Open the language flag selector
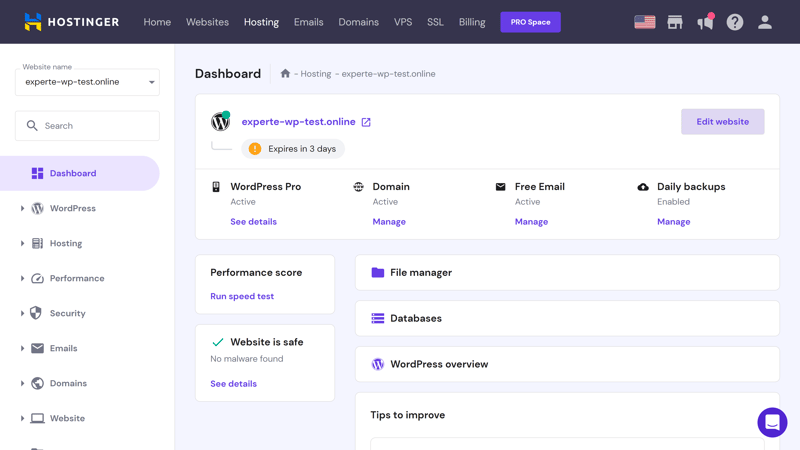Viewport: 800px width, 450px height. pyautogui.click(x=644, y=22)
